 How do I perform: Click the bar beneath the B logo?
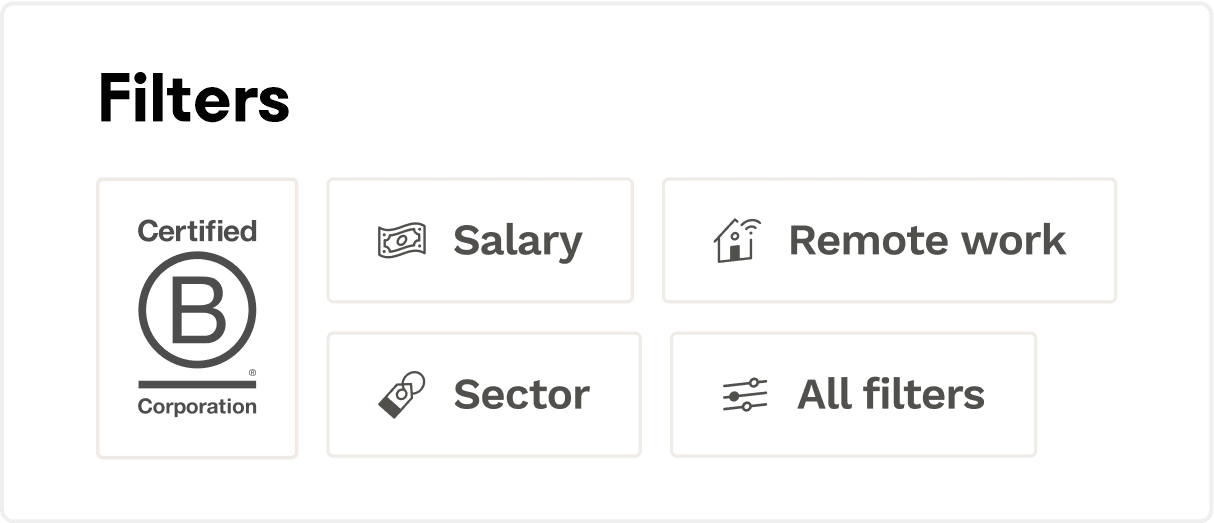(x=197, y=384)
